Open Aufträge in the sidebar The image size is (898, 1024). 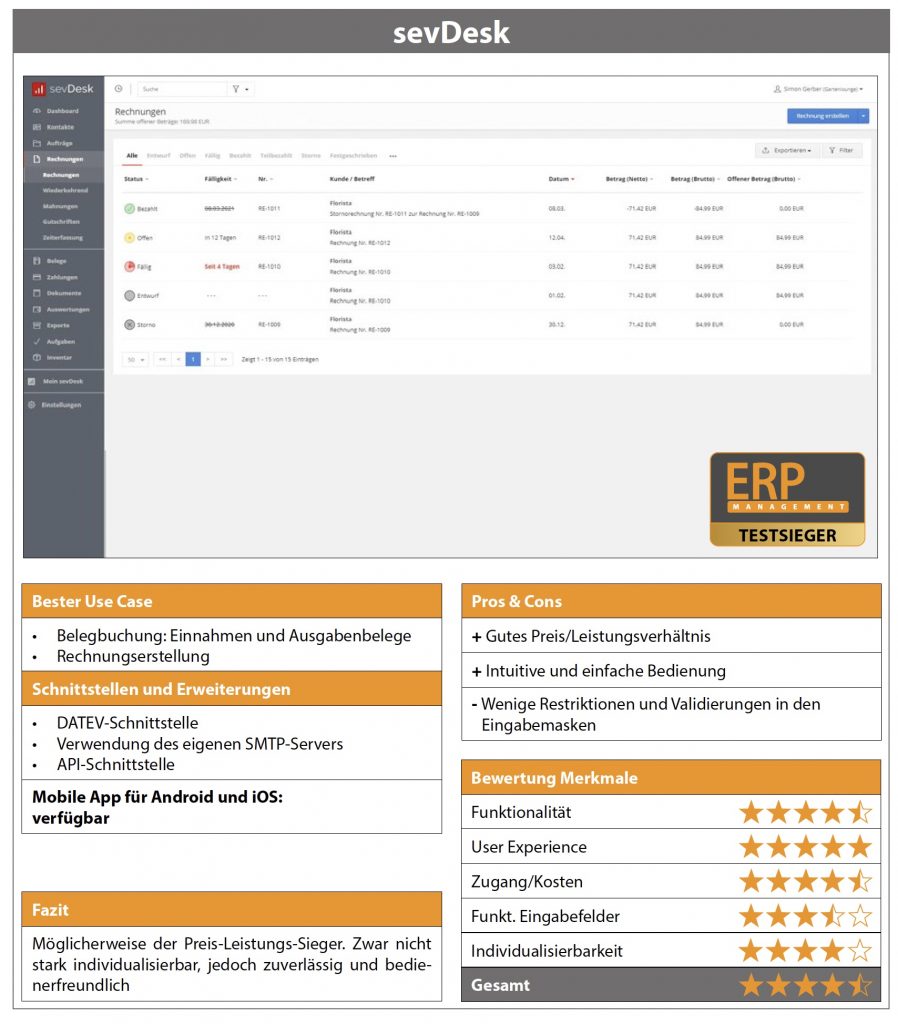(x=59, y=143)
